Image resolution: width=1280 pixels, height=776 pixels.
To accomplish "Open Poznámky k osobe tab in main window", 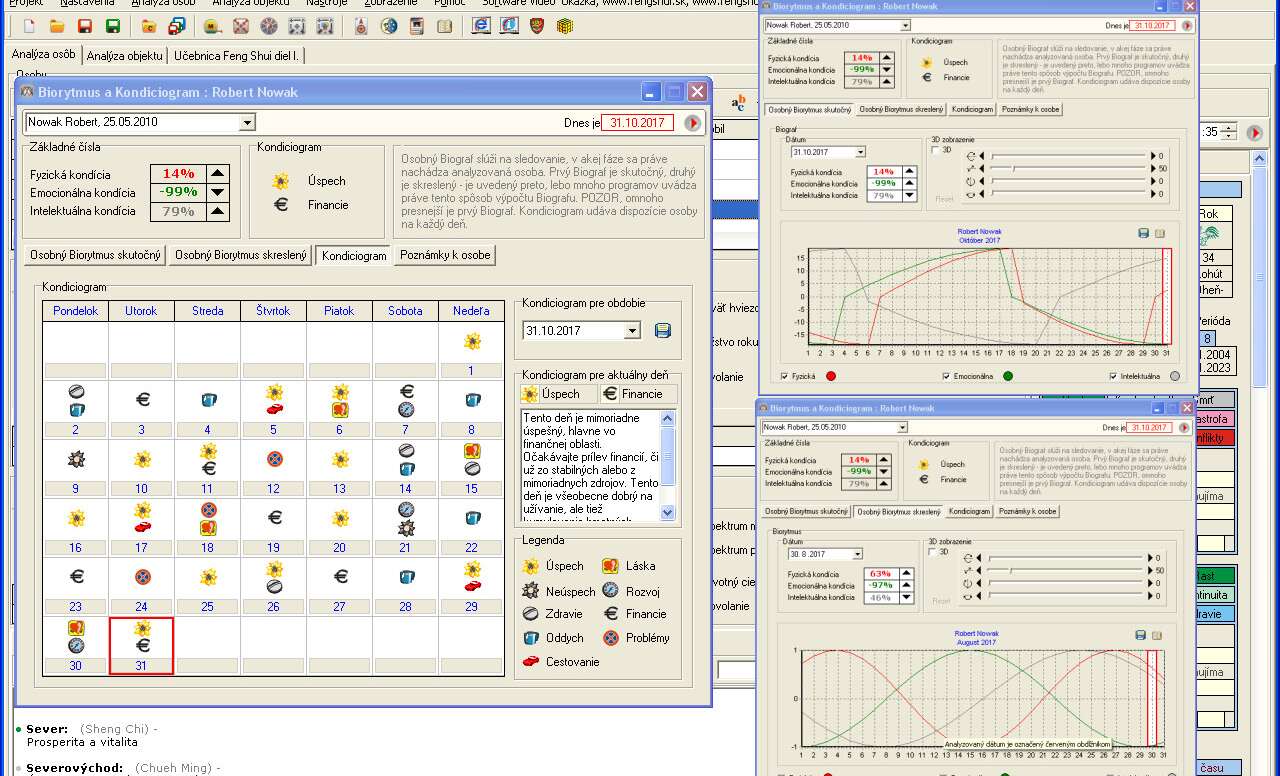I will click(445, 255).
